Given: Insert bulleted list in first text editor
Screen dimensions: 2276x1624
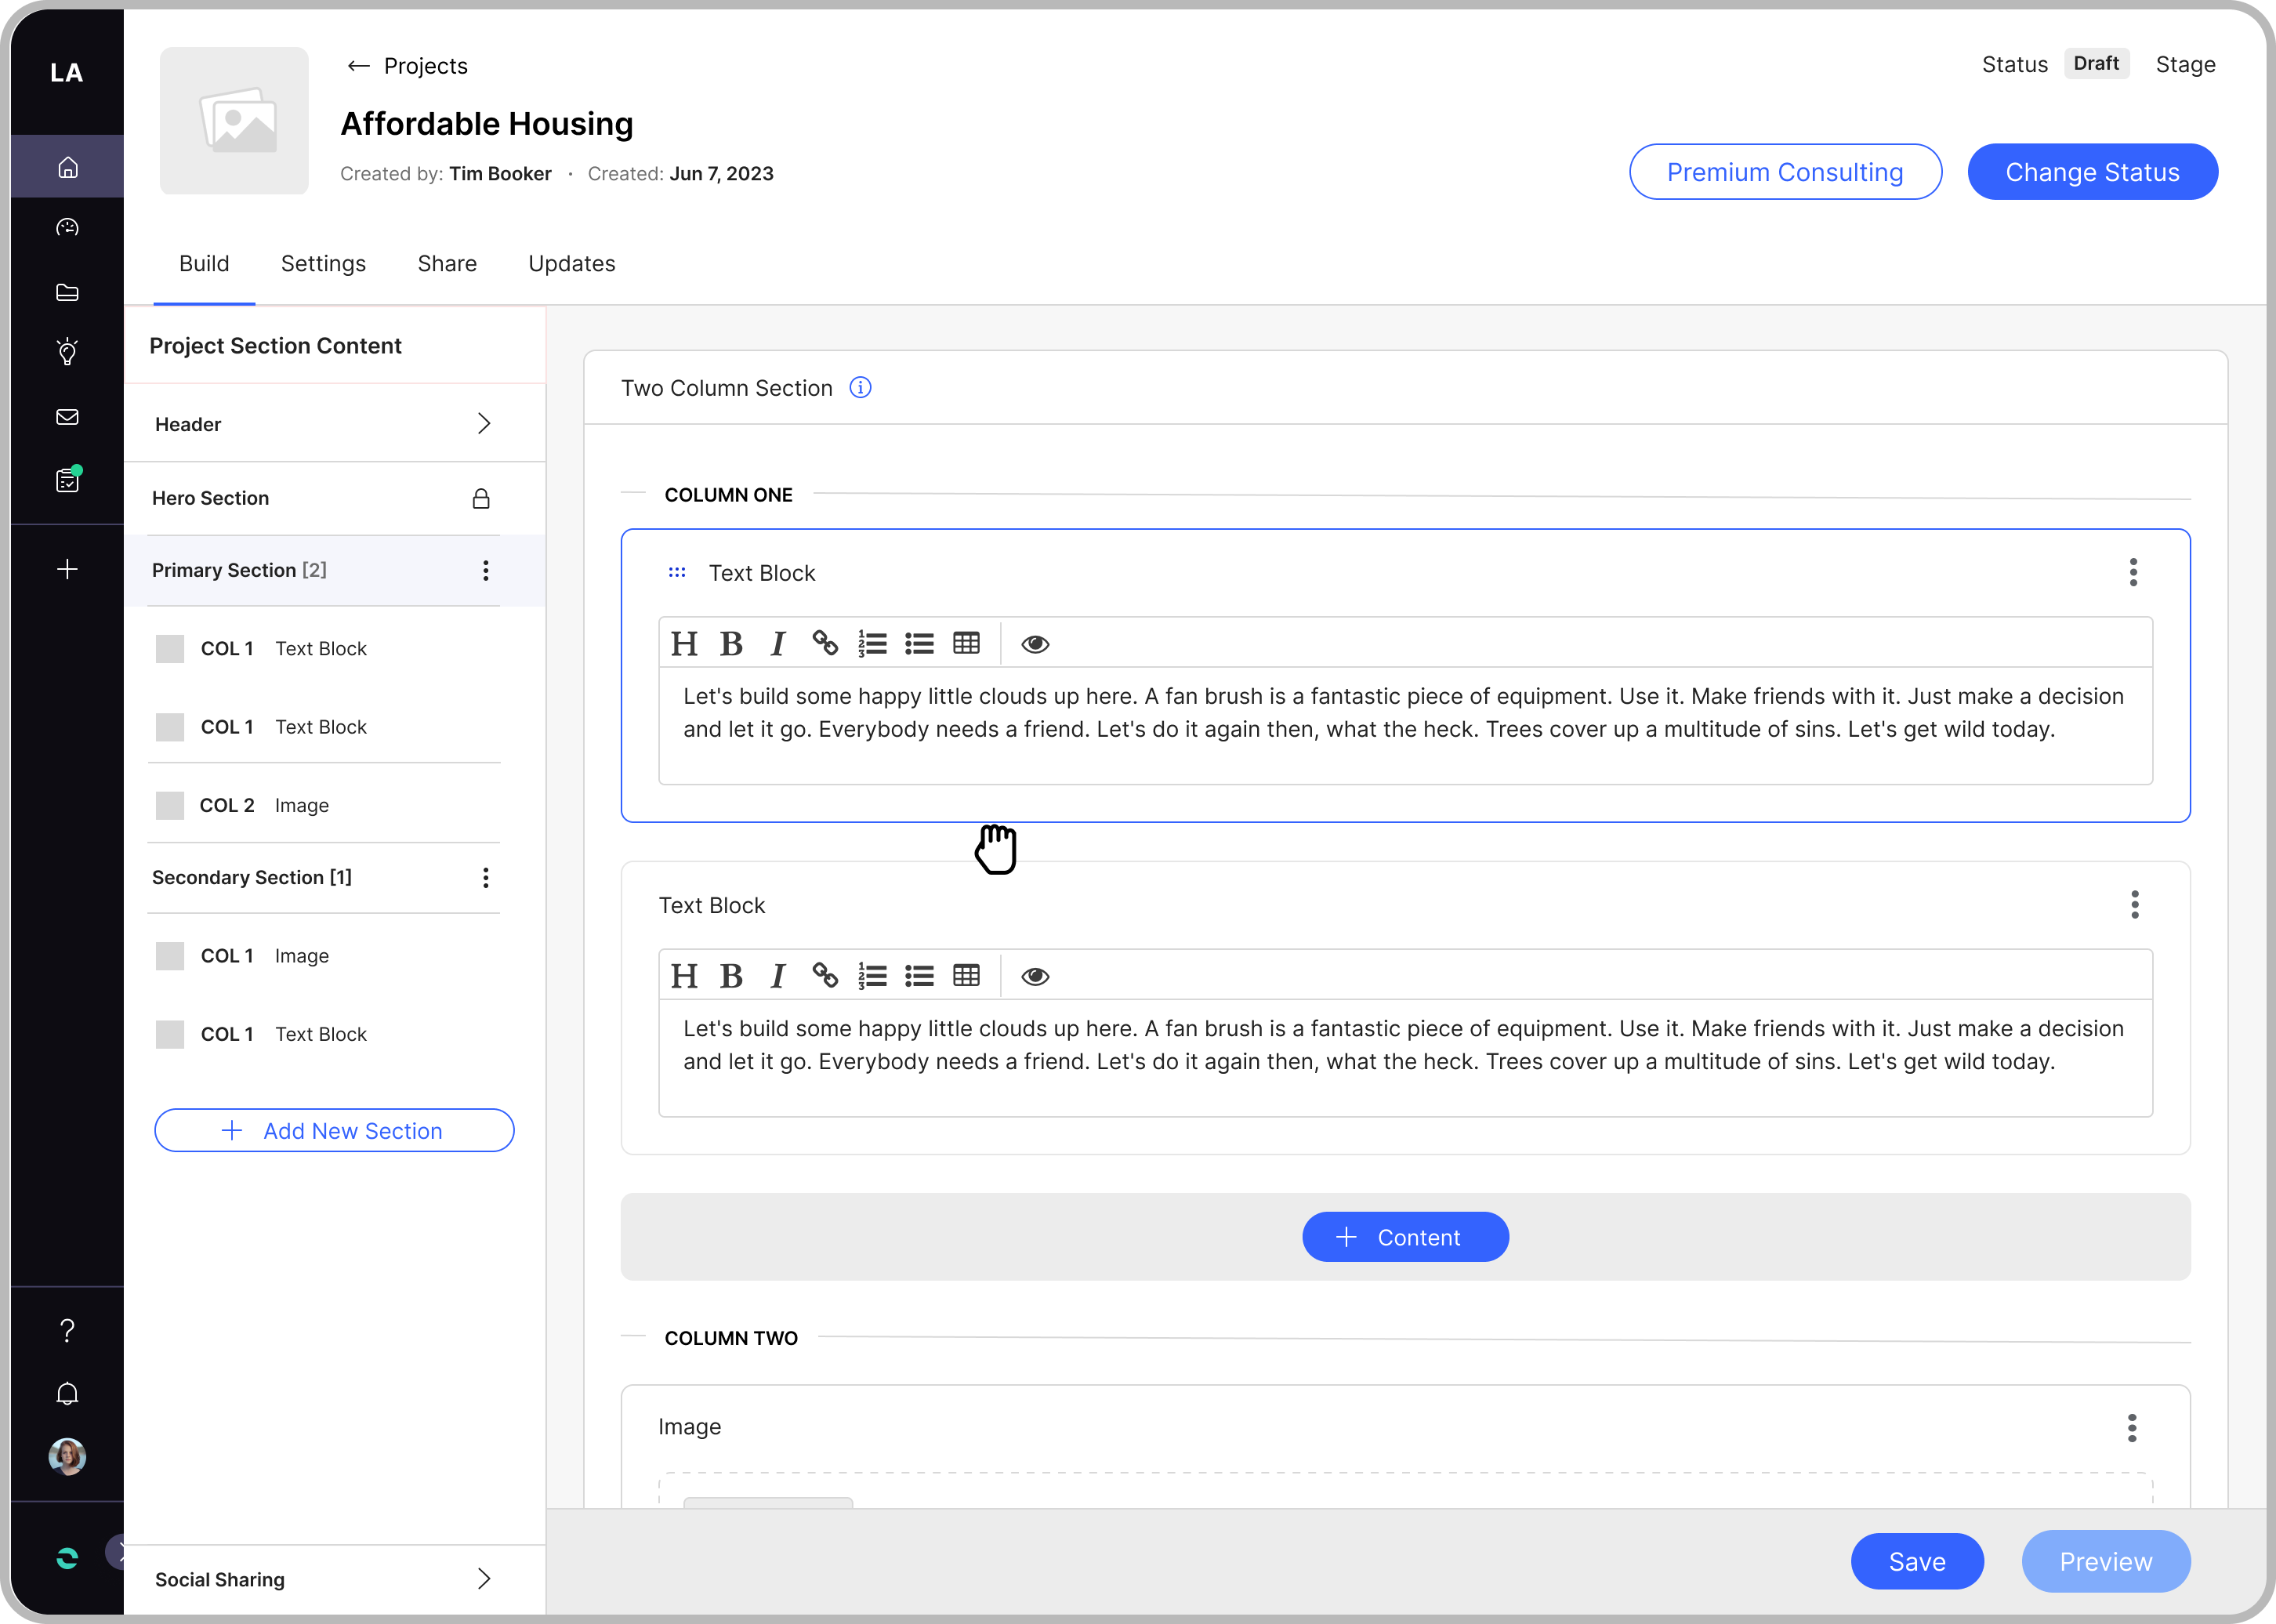Looking at the screenshot, I should 919,643.
